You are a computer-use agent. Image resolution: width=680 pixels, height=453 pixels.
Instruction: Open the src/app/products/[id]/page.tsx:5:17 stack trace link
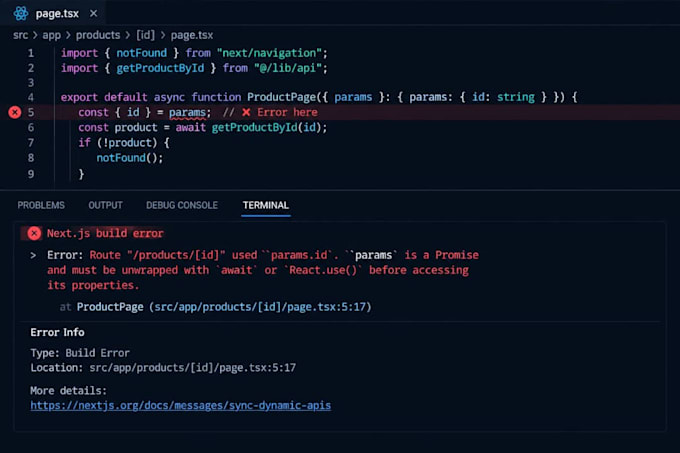click(260, 307)
